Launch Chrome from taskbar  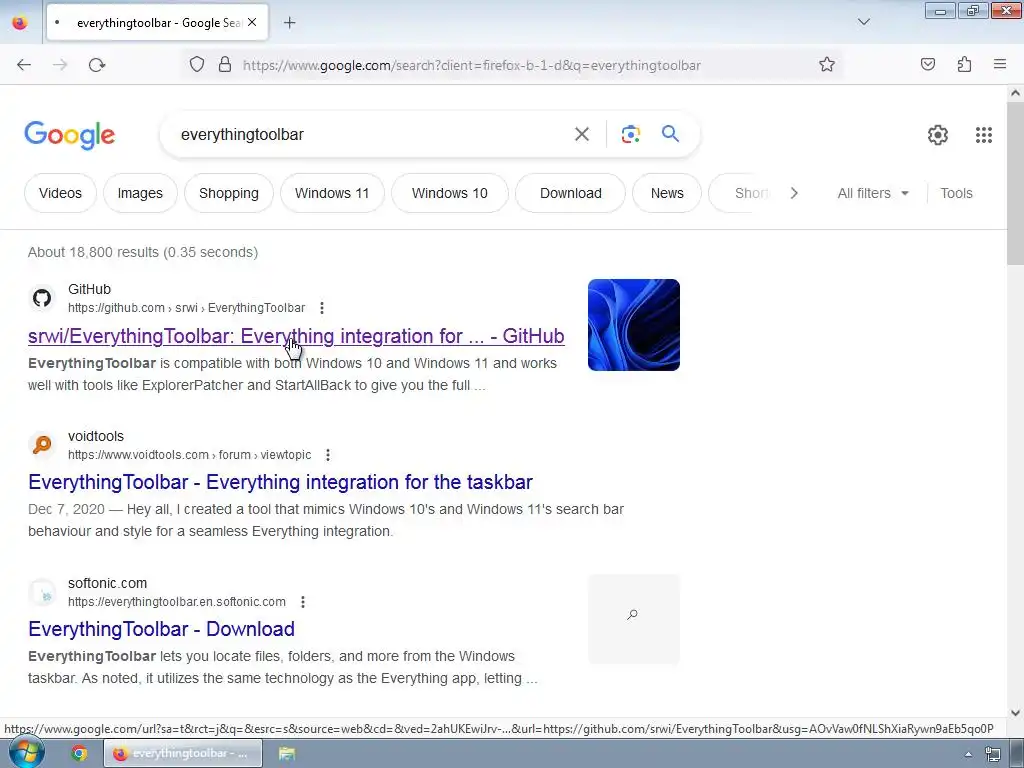(79, 753)
